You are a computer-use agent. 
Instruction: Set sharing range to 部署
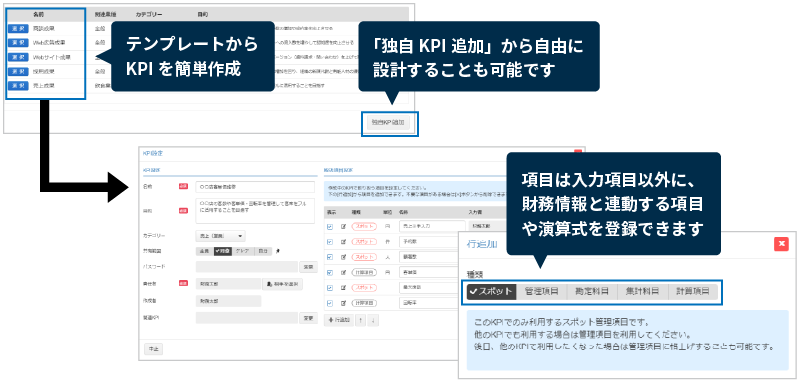tap(222, 251)
